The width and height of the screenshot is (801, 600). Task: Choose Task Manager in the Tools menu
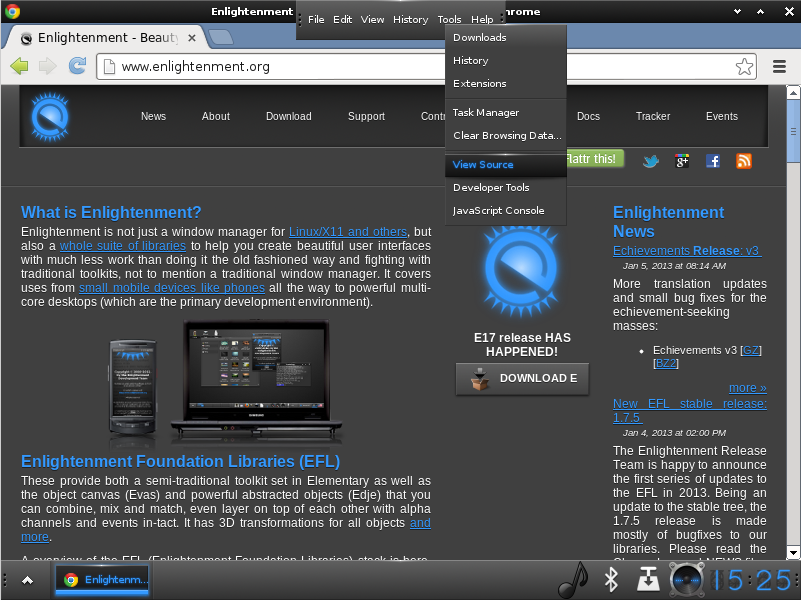pyautogui.click(x=486, y=113)
